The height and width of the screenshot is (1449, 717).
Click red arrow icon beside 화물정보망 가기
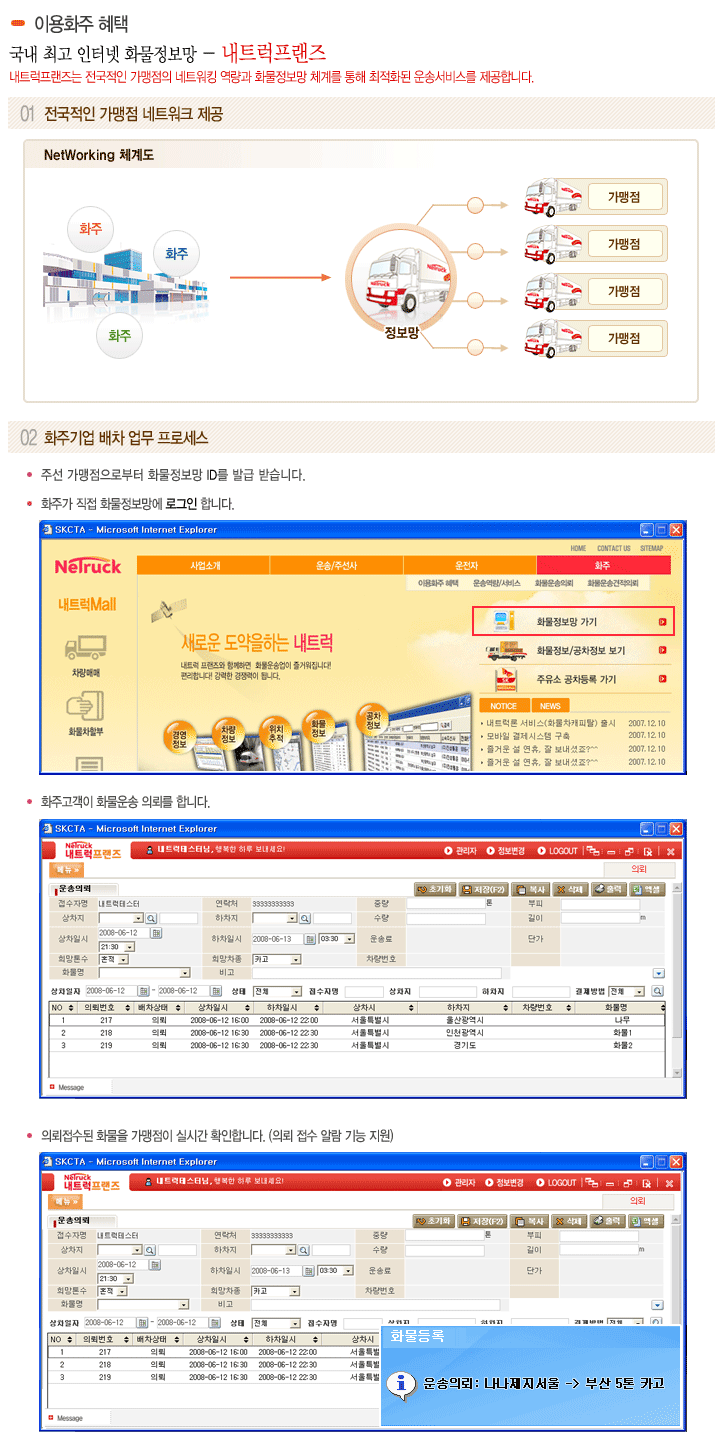[662, 622]
